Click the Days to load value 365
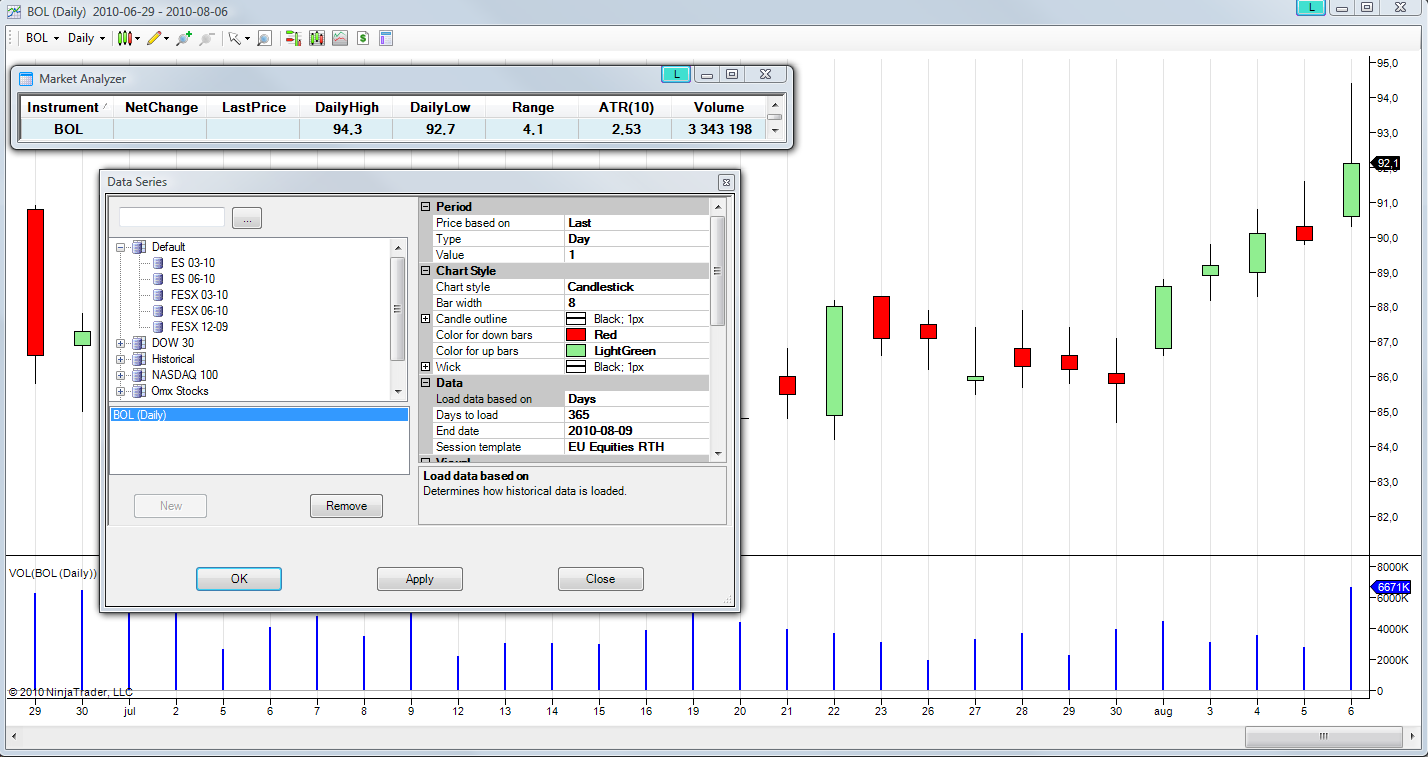Viewport: 1428px width, 757px height. [637, 415]
